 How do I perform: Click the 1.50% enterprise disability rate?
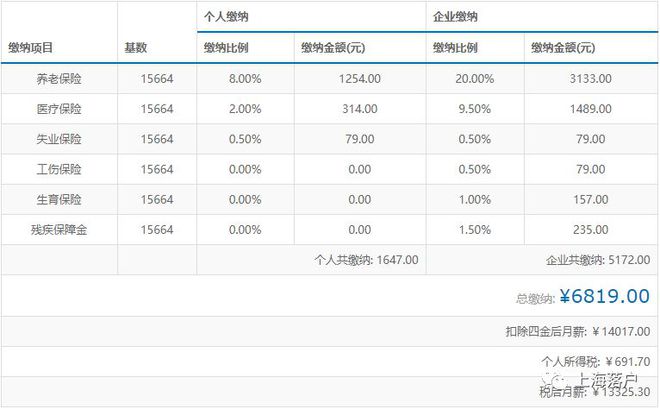474,230
